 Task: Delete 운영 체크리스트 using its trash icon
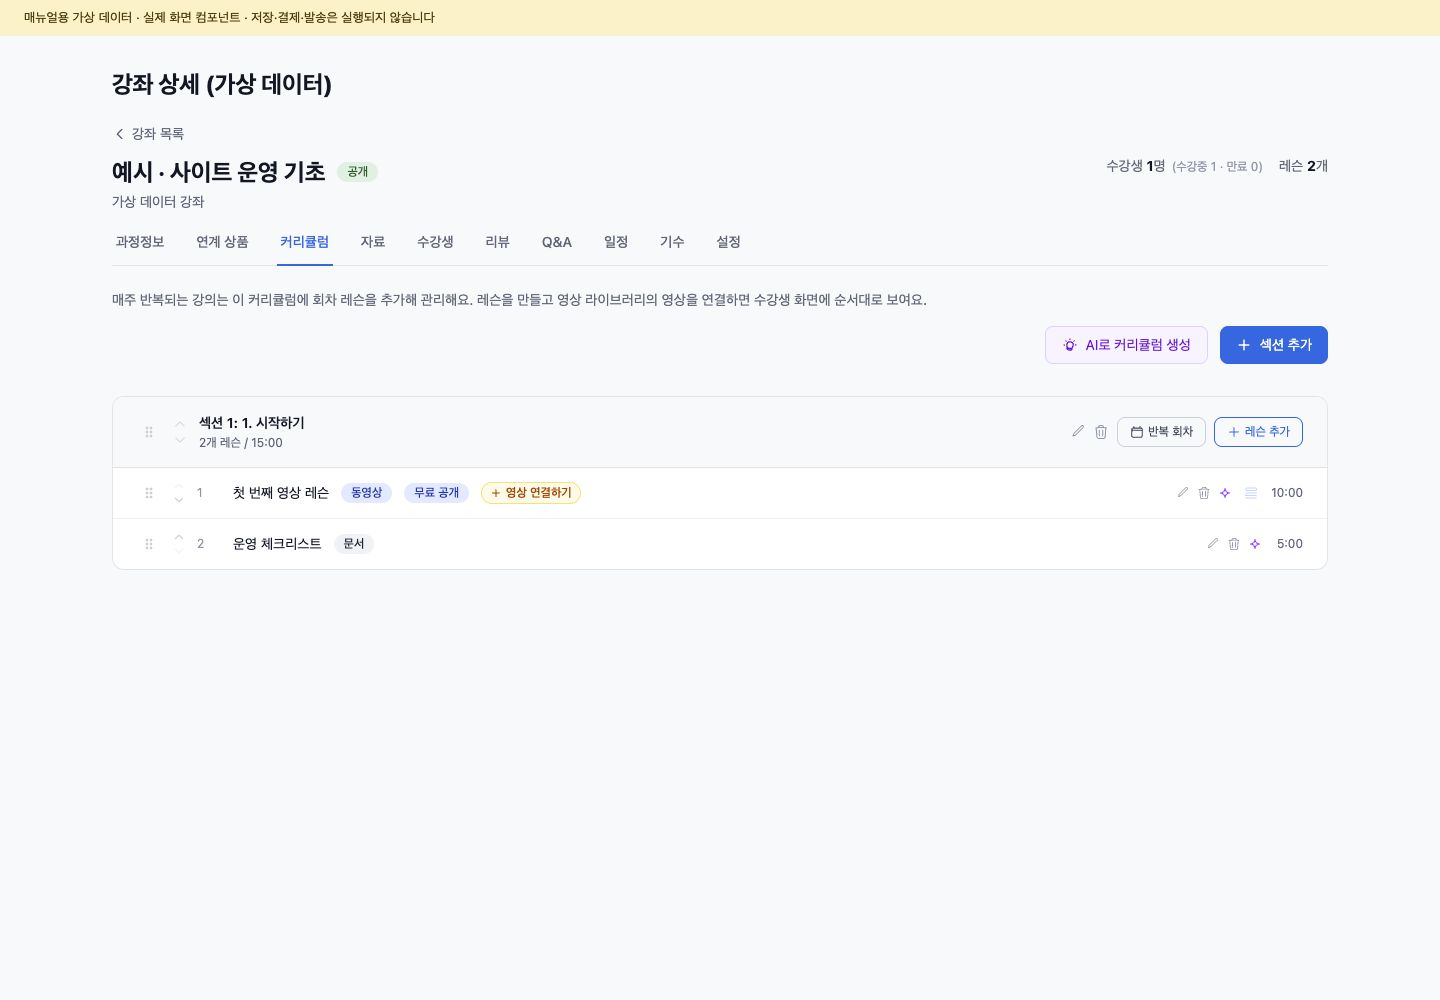point(1234,544)
